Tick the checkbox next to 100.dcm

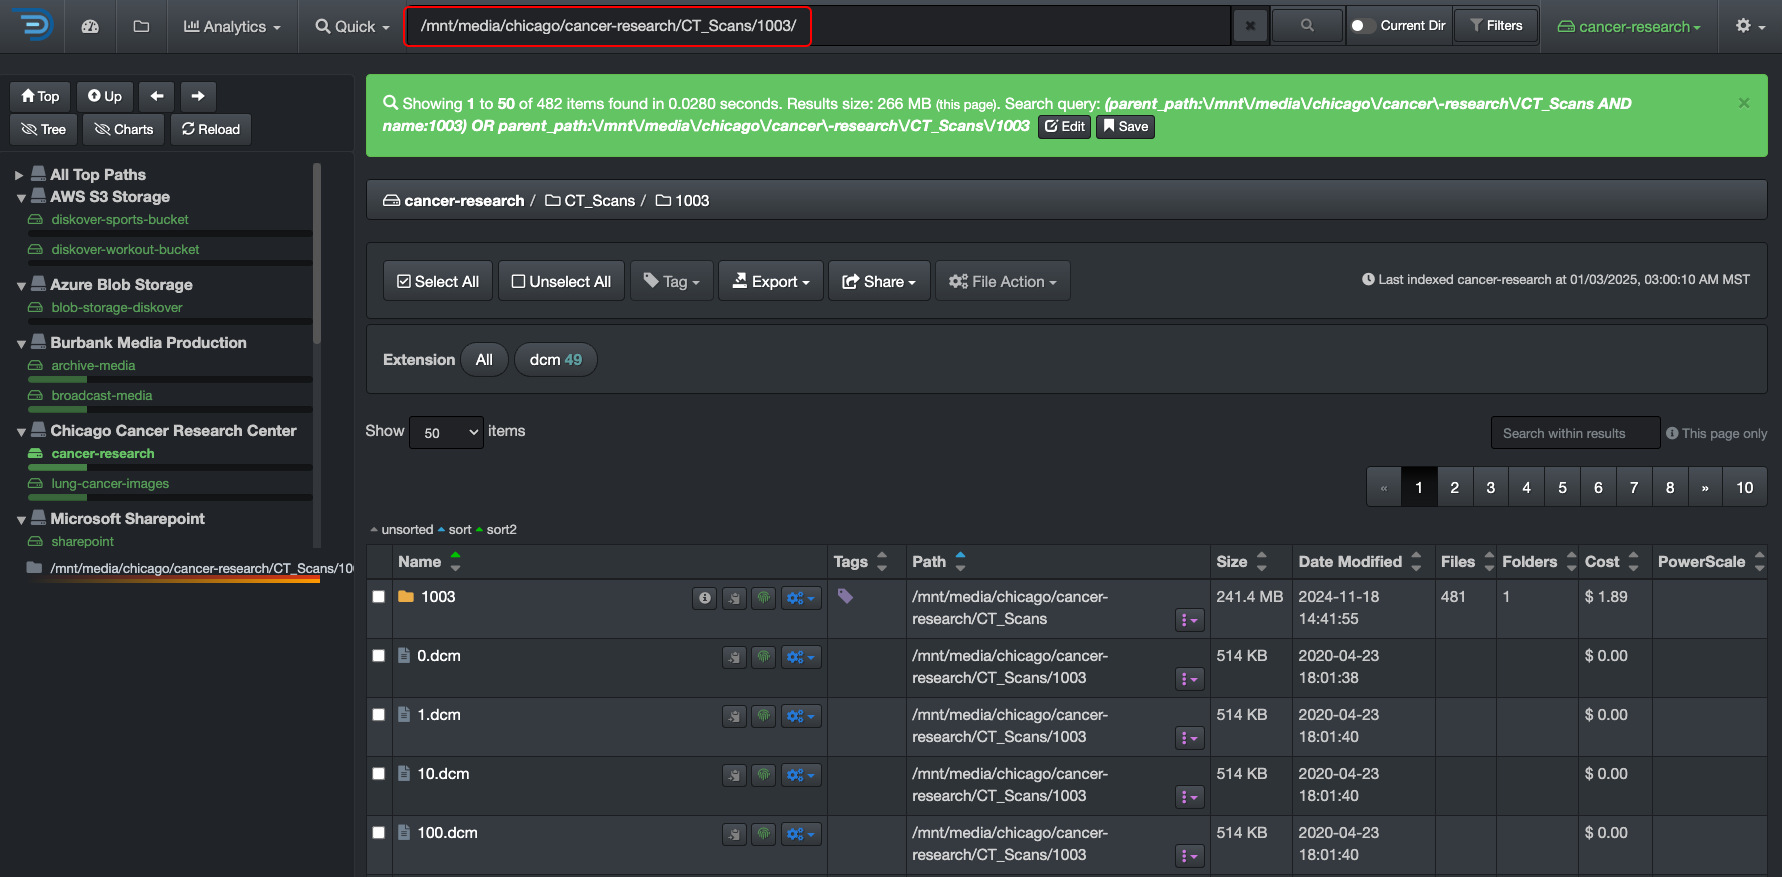tap(379, 833)
